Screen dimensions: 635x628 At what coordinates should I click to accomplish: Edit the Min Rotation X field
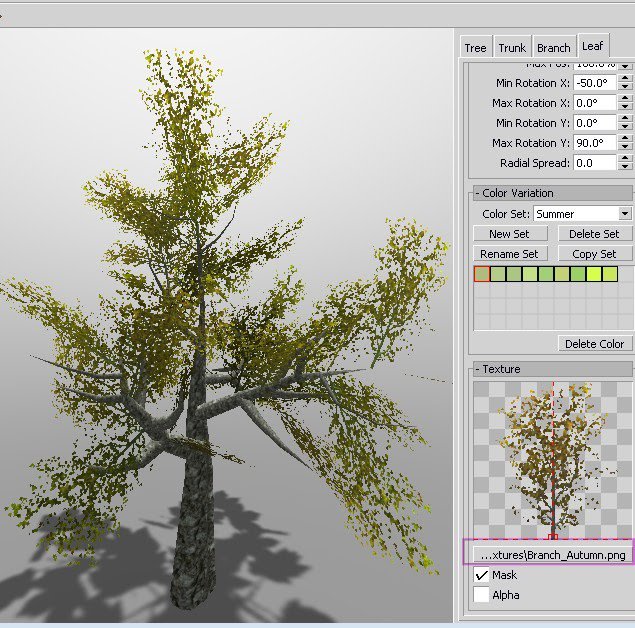(x=595, y=83)
